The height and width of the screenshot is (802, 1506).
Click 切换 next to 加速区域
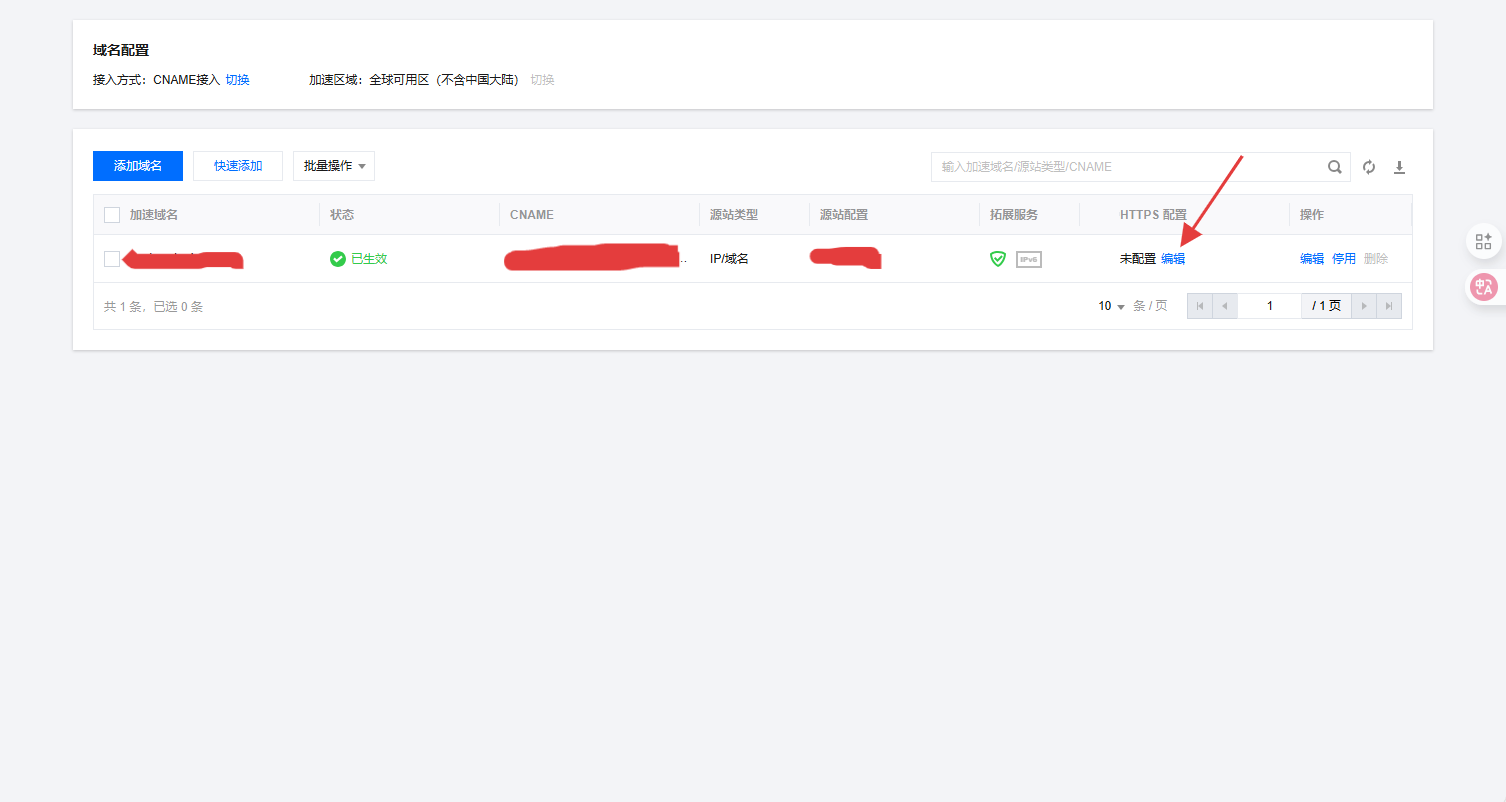pyautogui.click(x=542, y=80)
